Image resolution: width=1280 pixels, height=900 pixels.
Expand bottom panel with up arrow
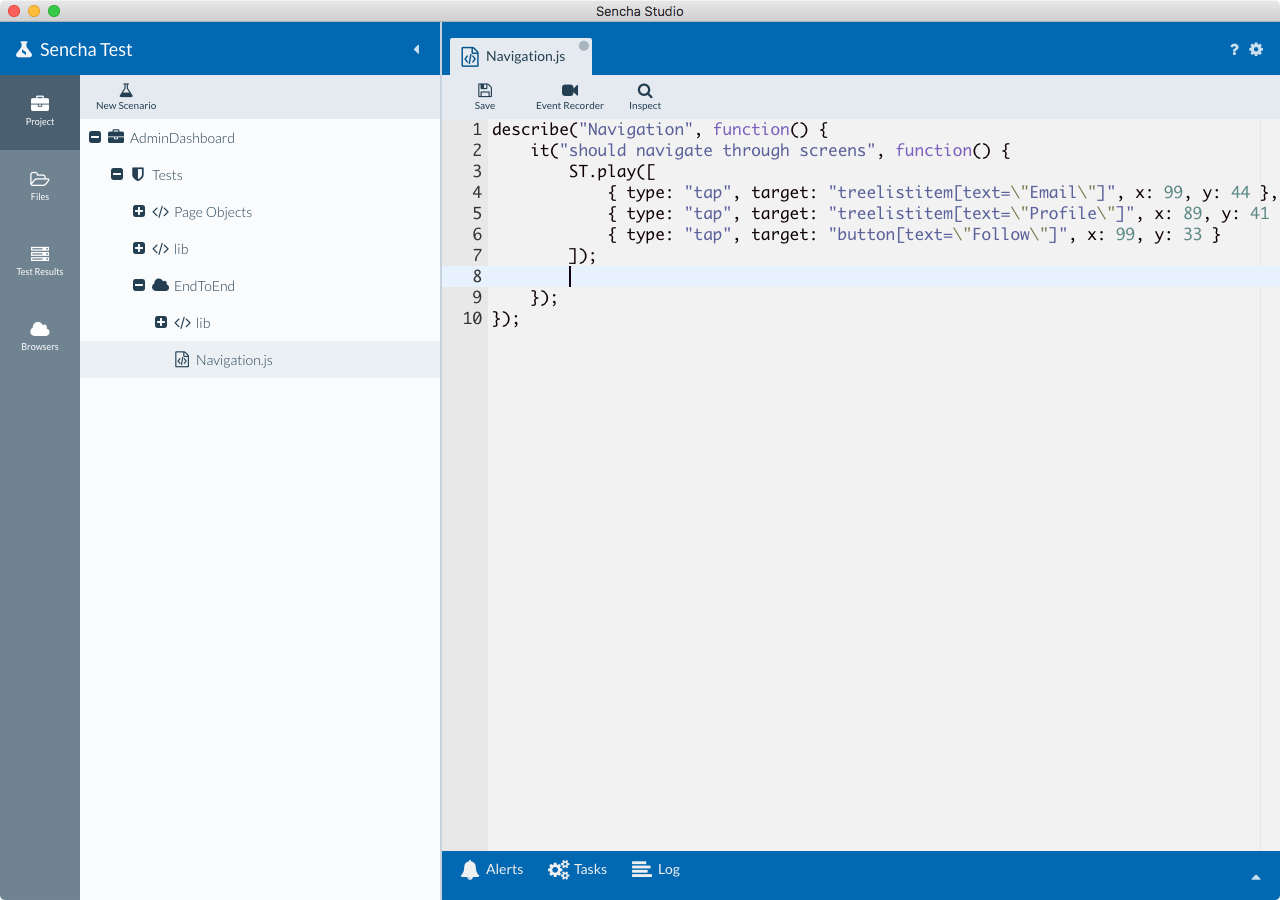pos(1256,877)
